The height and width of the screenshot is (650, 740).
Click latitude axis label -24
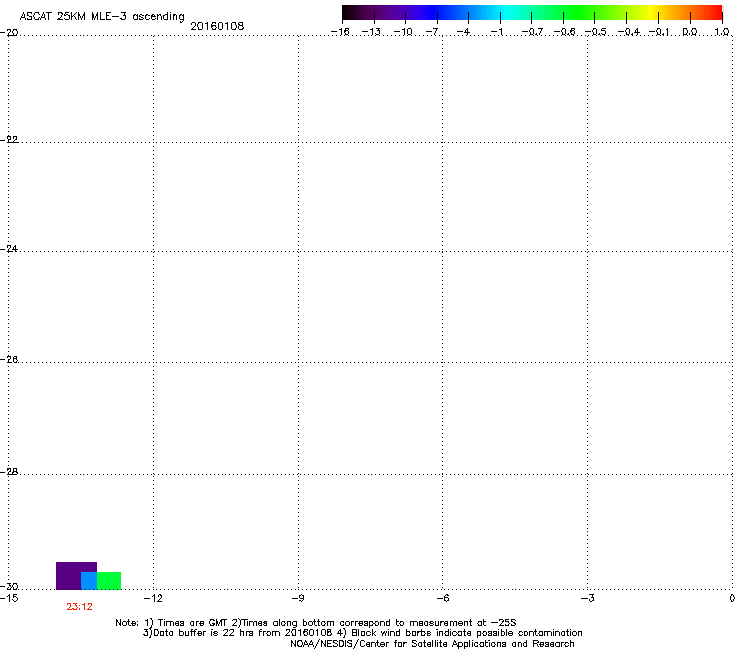[x=9, y=248]
